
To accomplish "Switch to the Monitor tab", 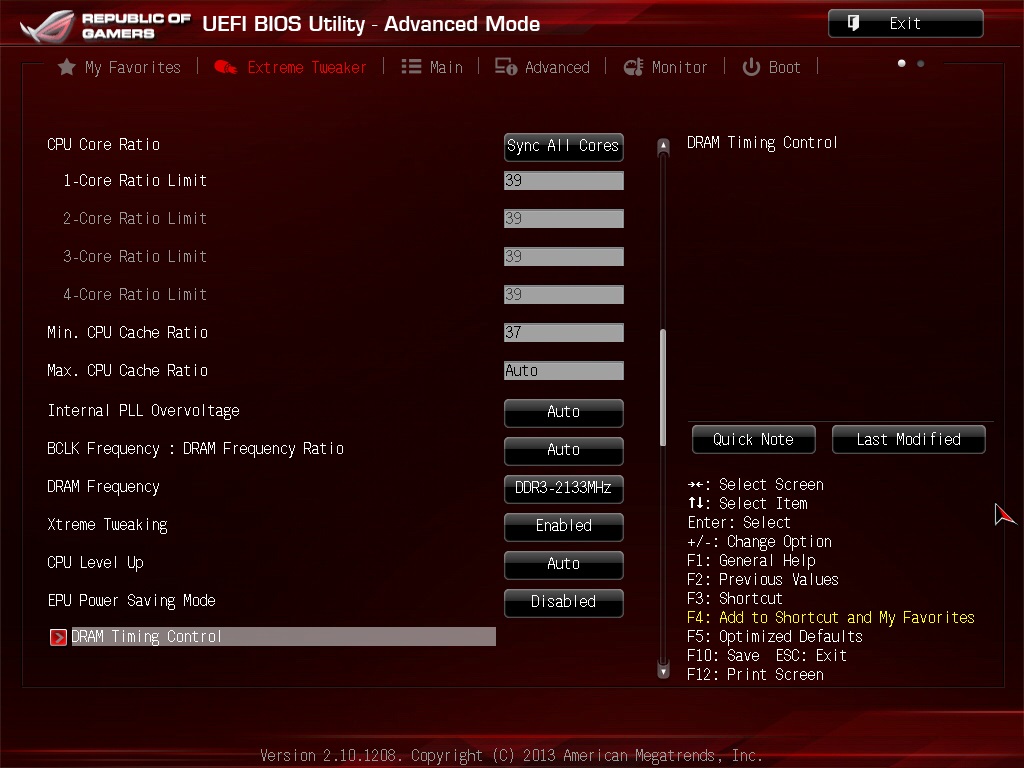I will [665, 67].
